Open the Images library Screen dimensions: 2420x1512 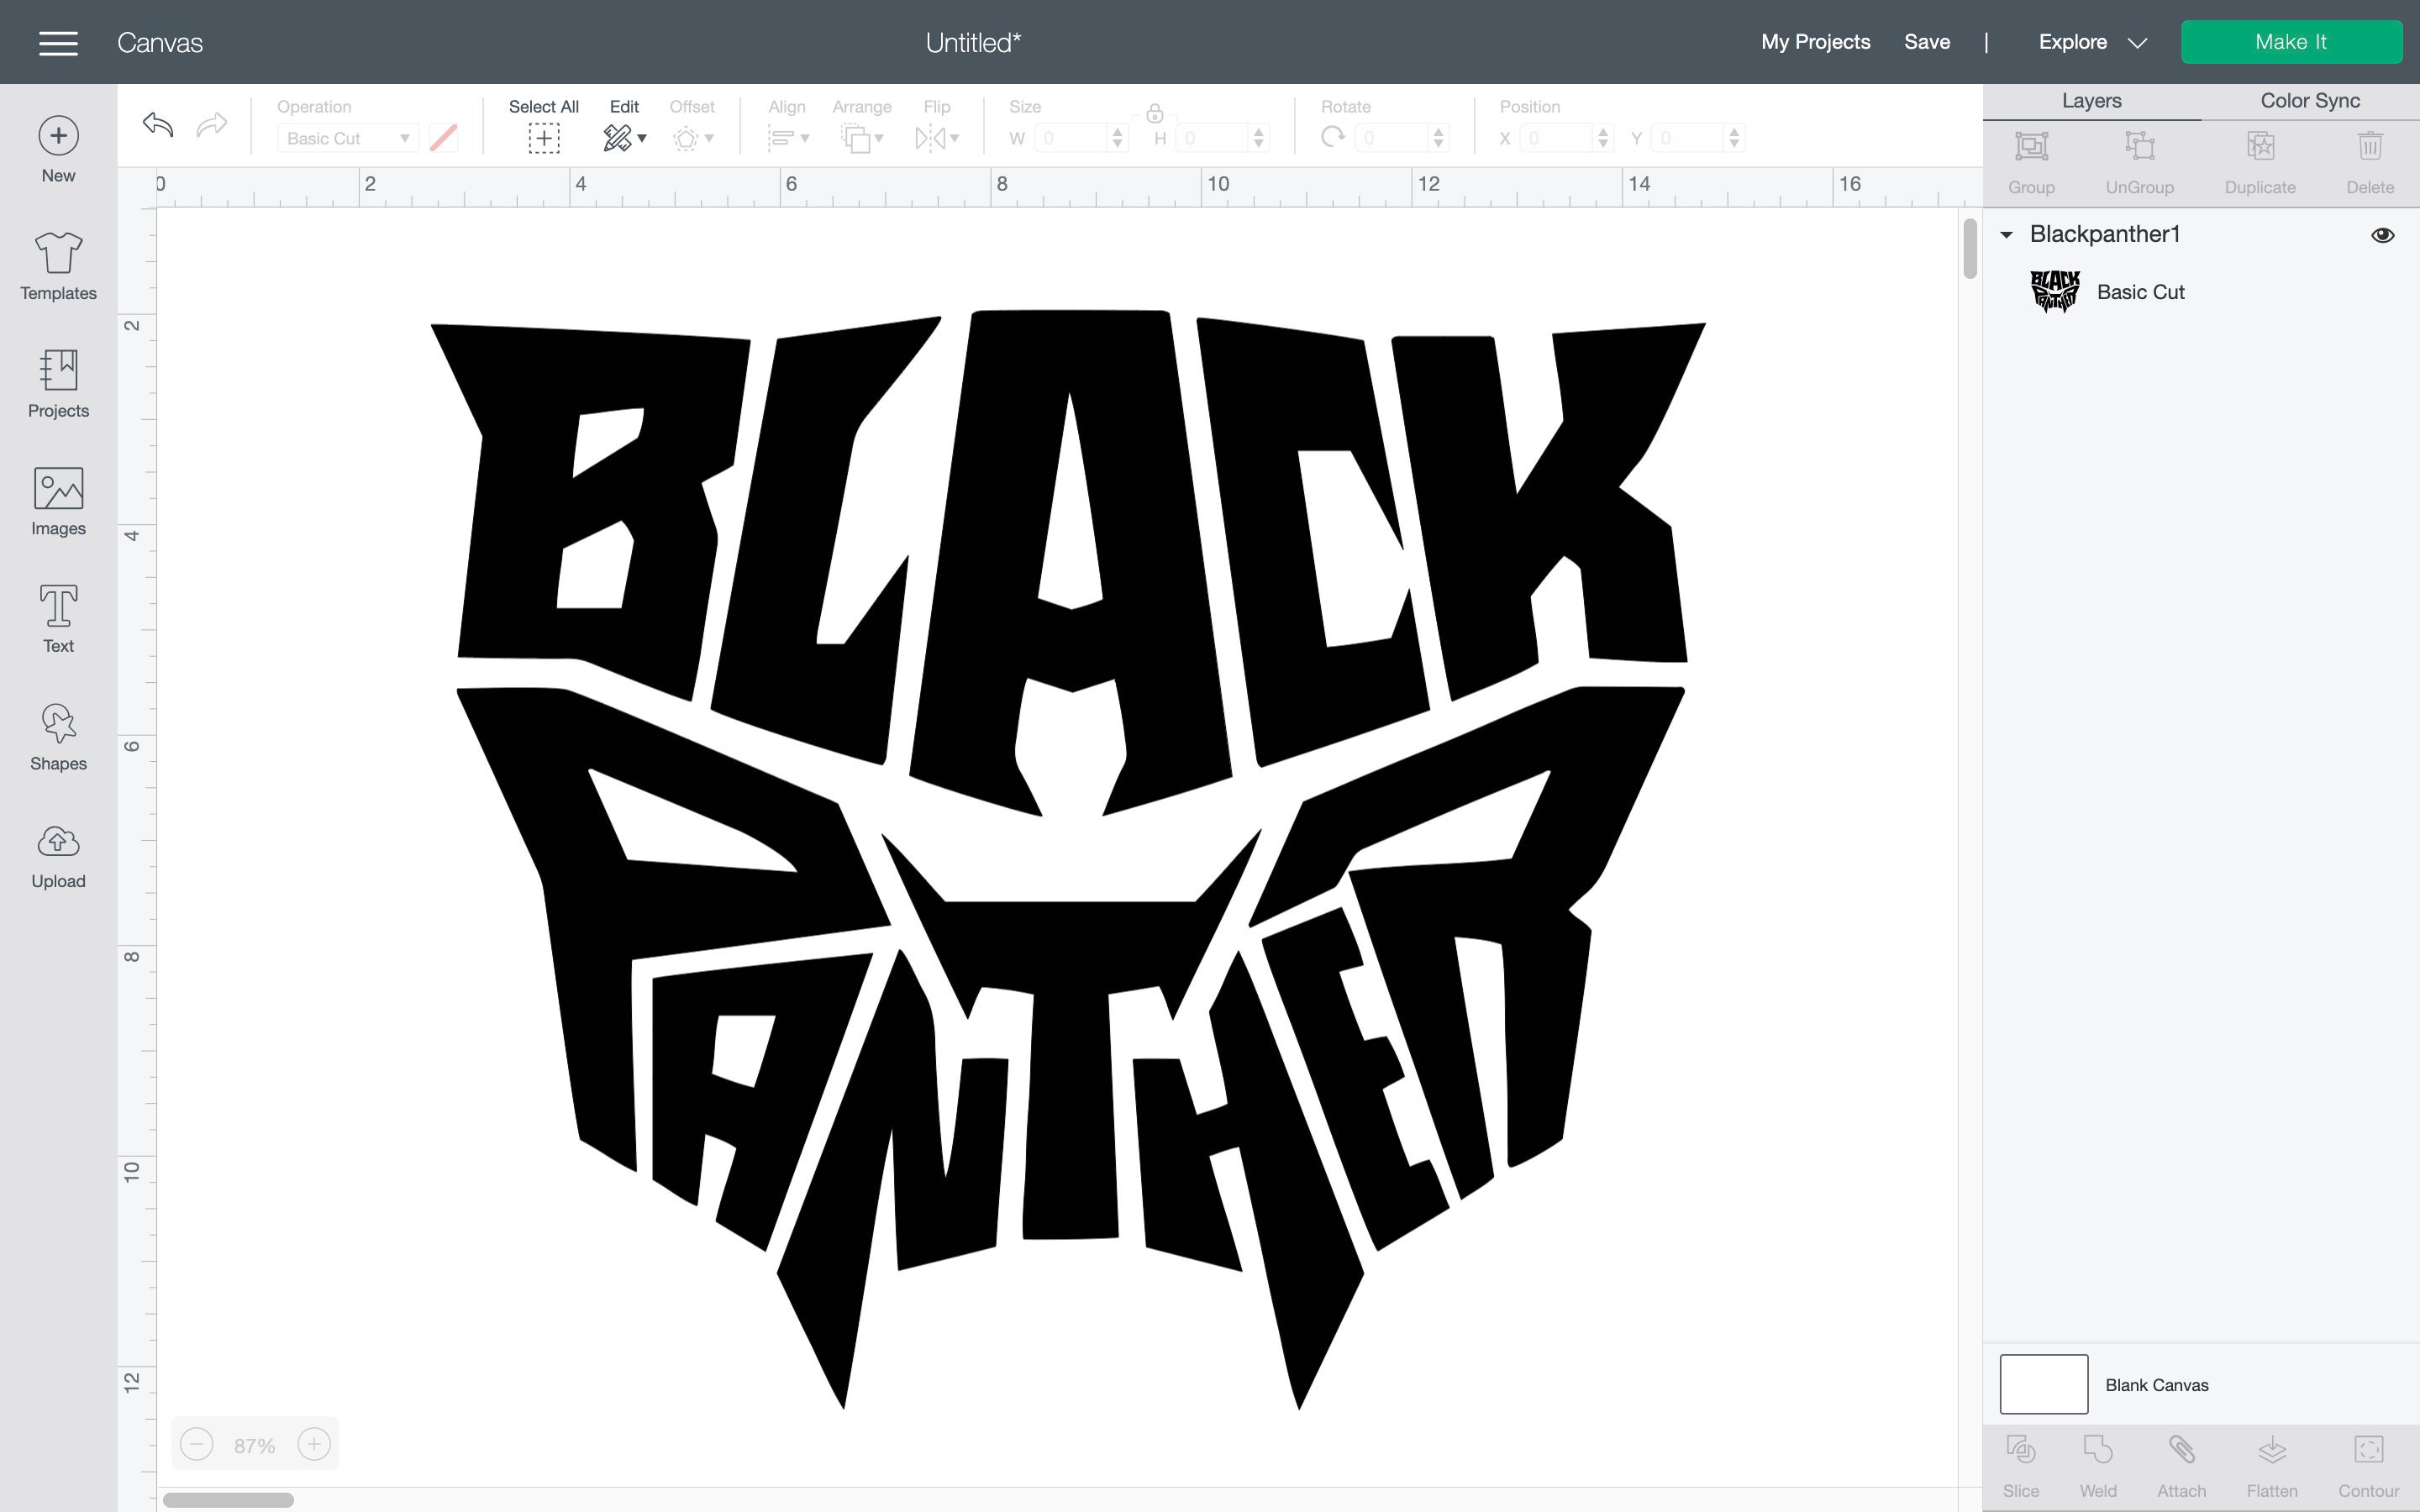58,501
